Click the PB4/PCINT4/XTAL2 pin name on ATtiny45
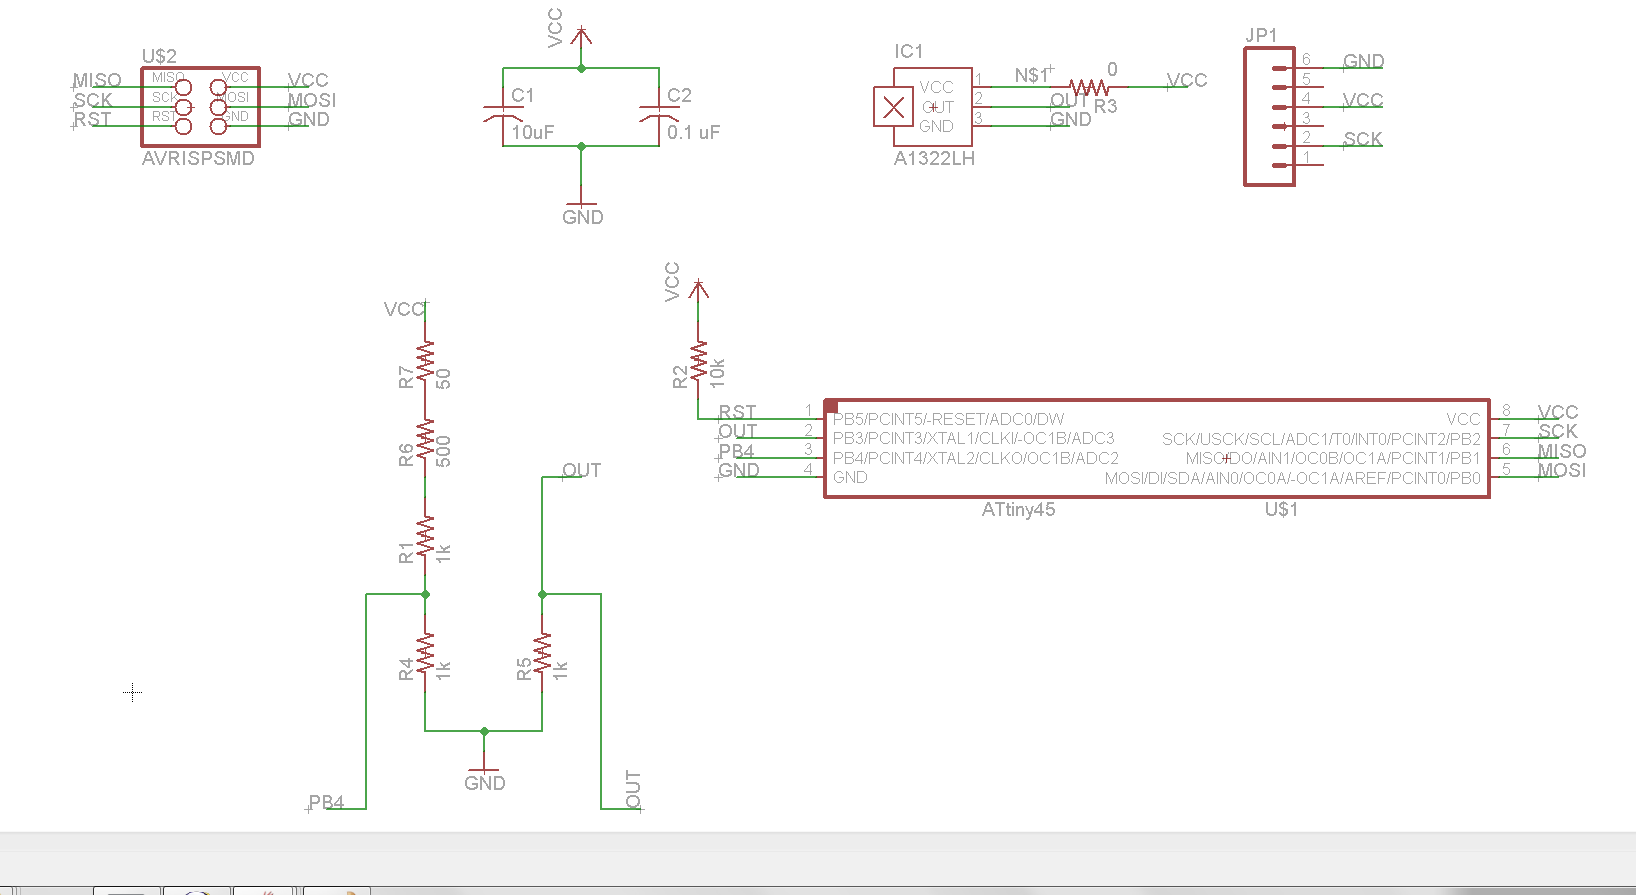 pos(975,458)
